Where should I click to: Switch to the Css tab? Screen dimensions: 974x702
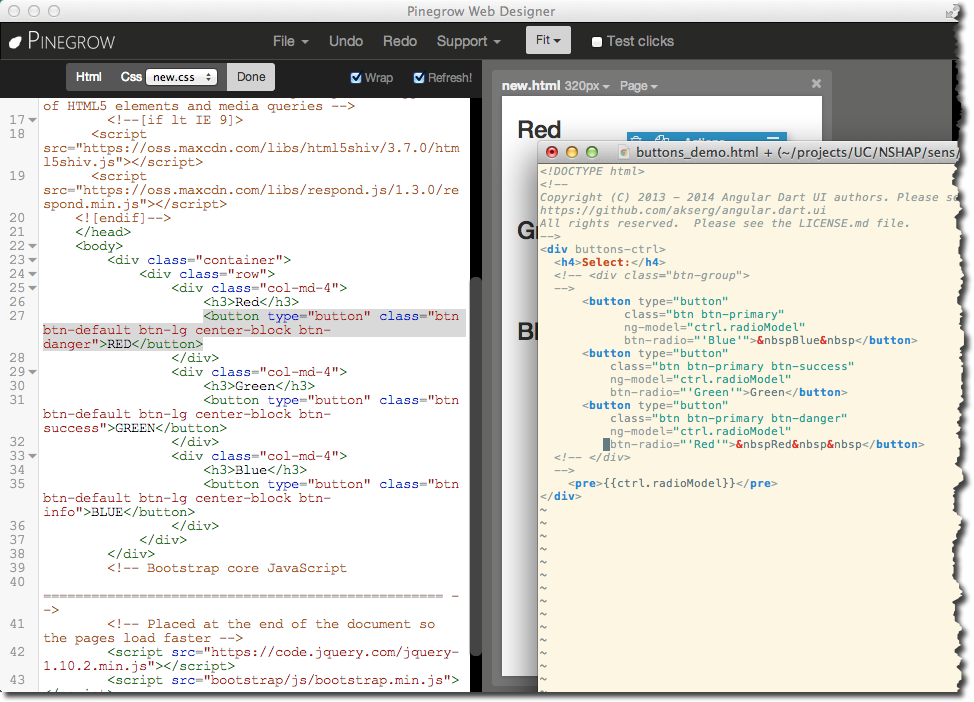[x=130, y=77]
